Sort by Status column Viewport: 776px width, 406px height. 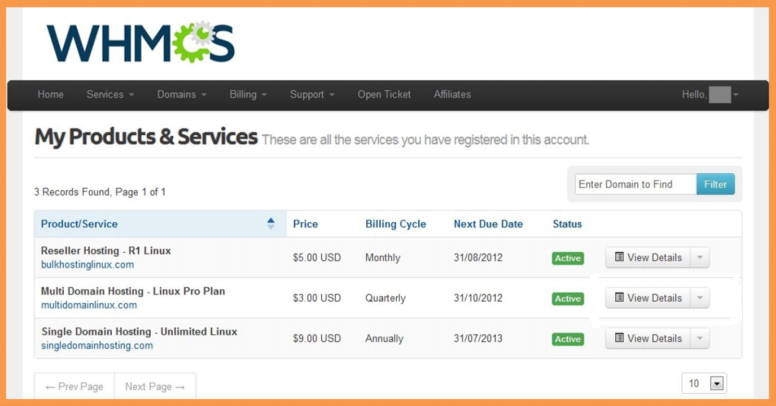[x=567, y=224]
